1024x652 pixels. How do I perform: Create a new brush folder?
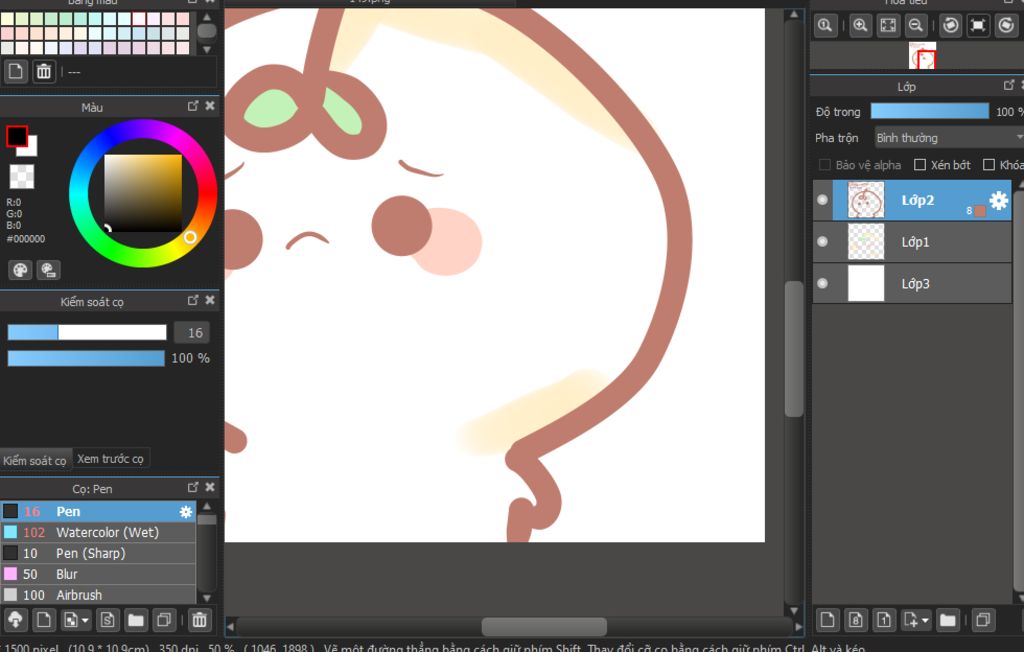[x=136, y=619]
